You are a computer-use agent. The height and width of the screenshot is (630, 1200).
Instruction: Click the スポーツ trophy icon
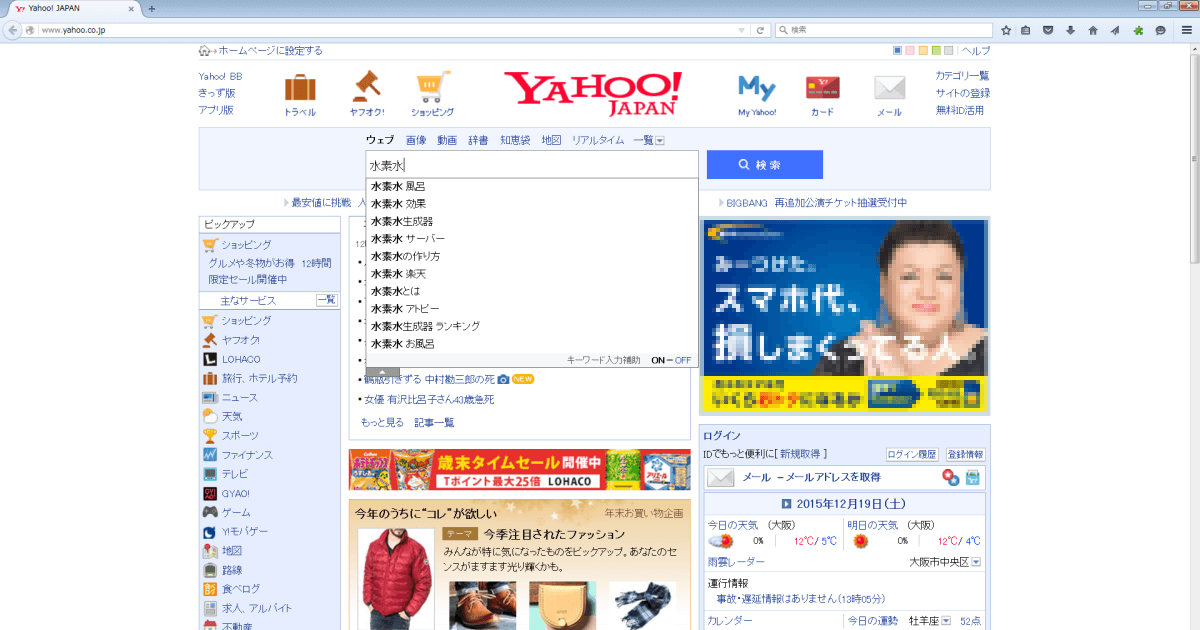[210, 436]
